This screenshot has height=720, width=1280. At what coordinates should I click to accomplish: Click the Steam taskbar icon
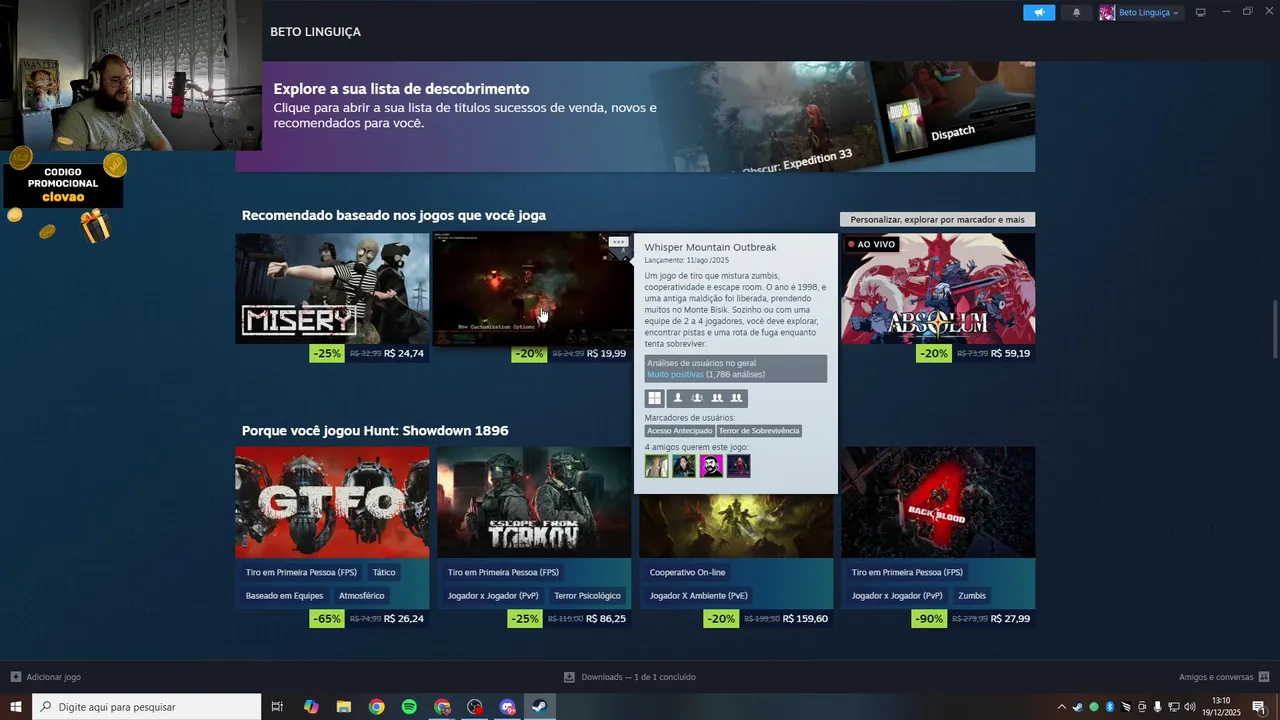(x=539, y=707)
